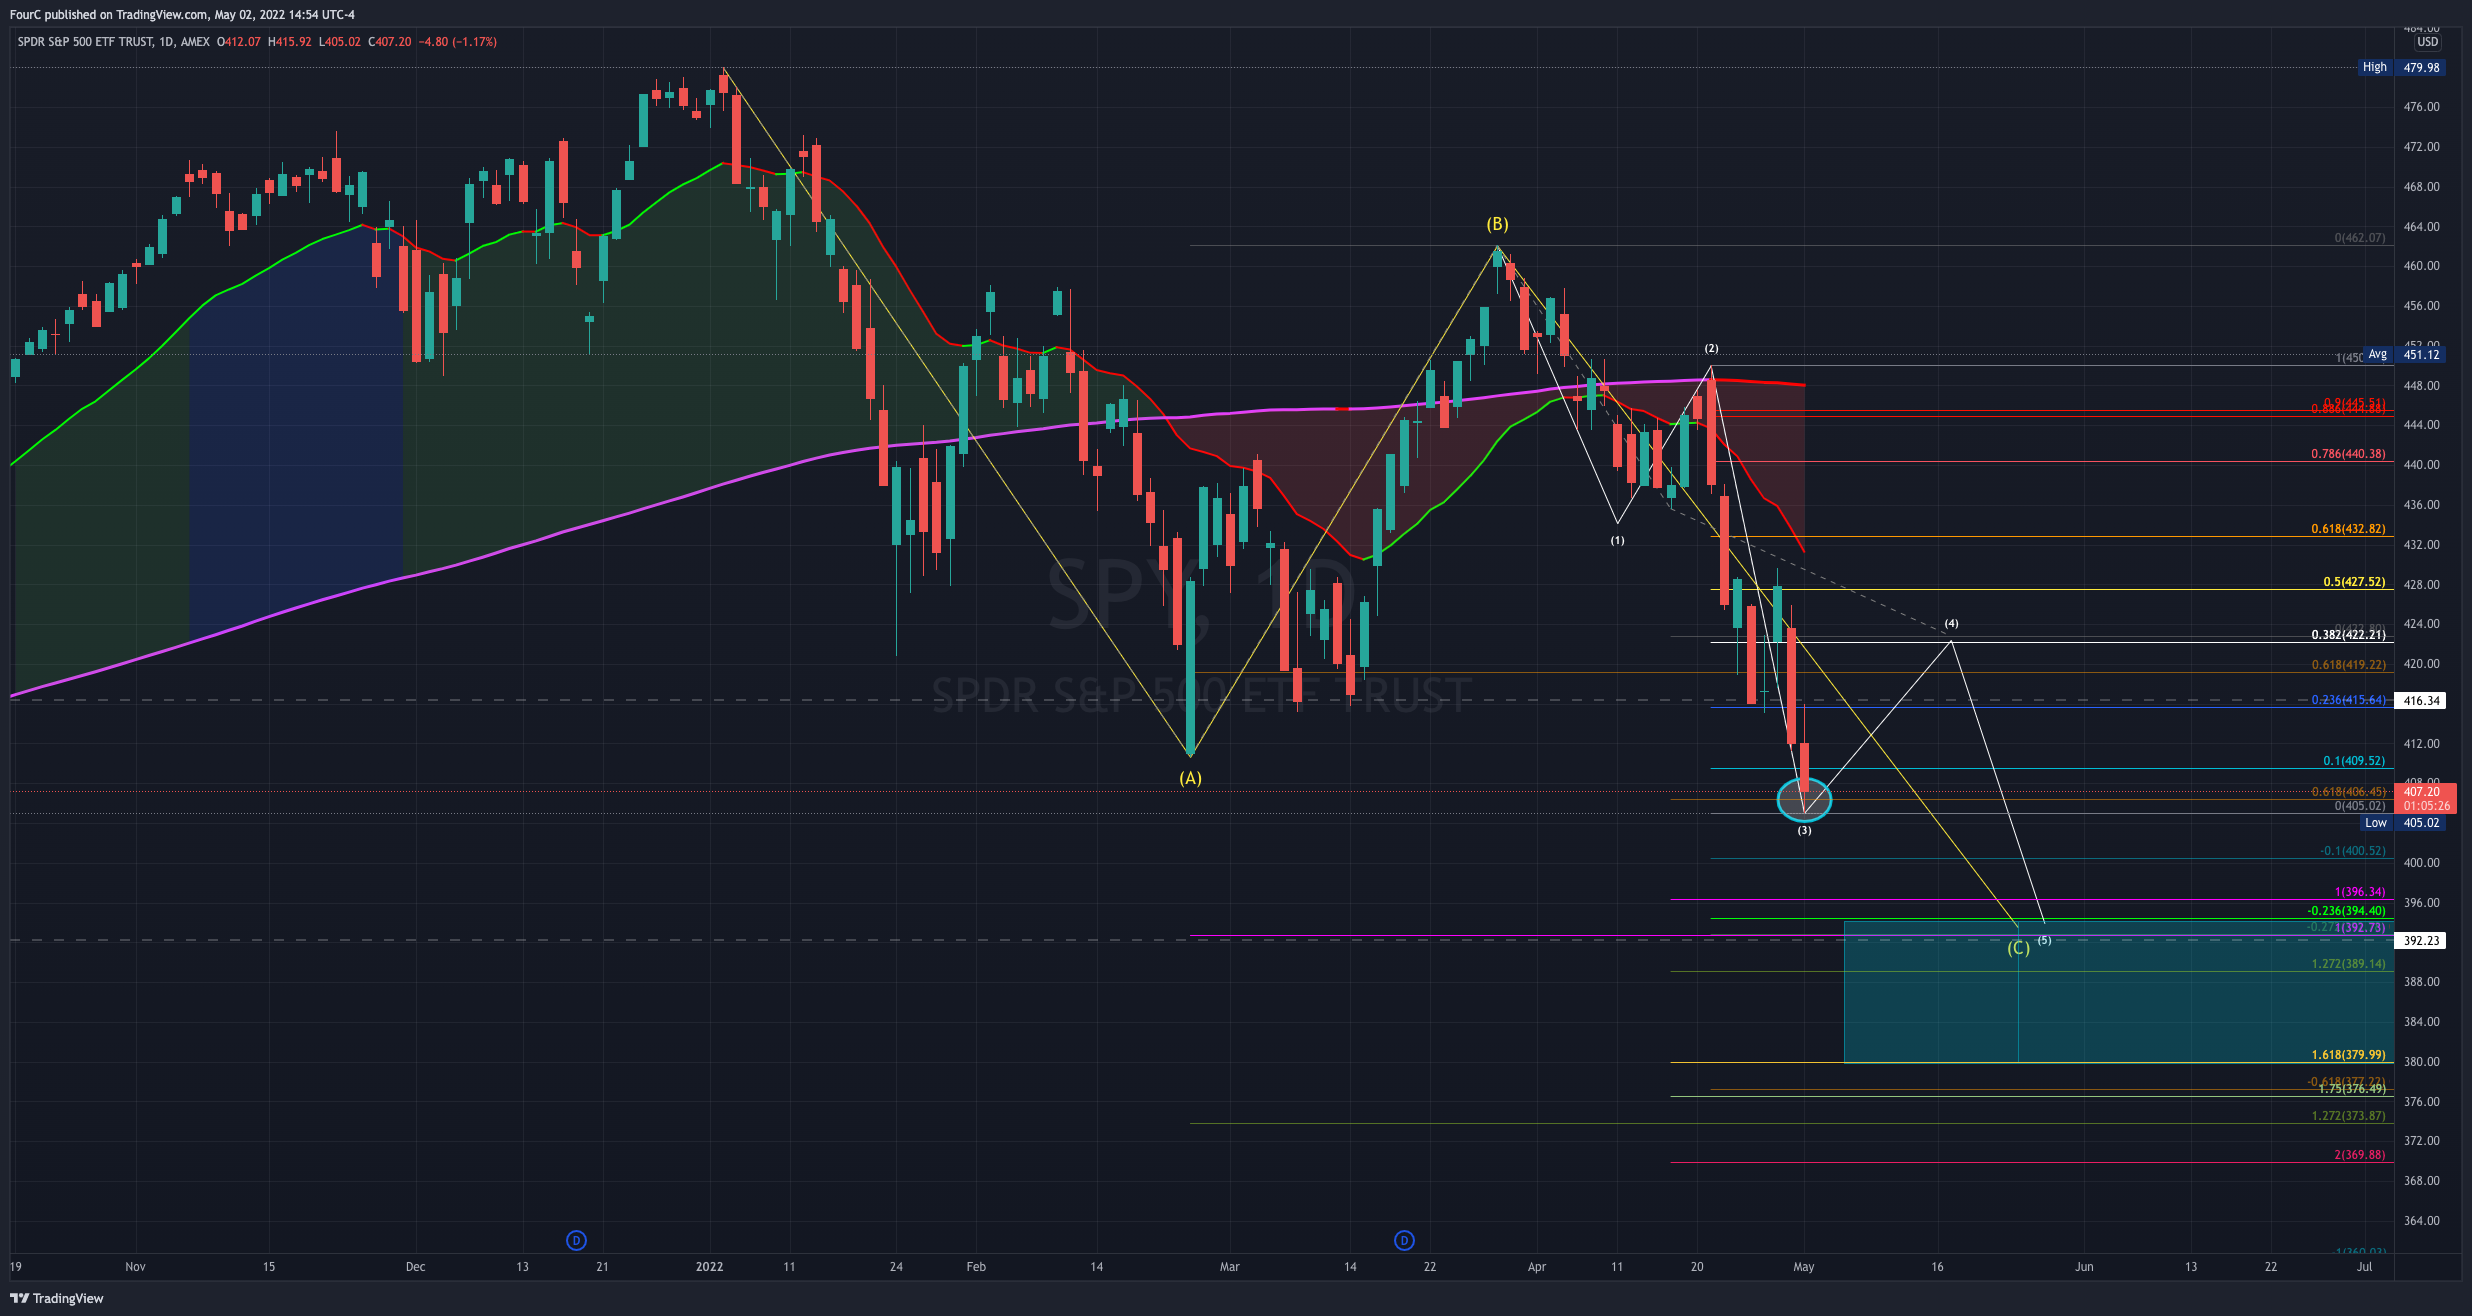
Task: Click the -0.236(394.40) Fibonacci label
Action: [x=2346, y=911]
